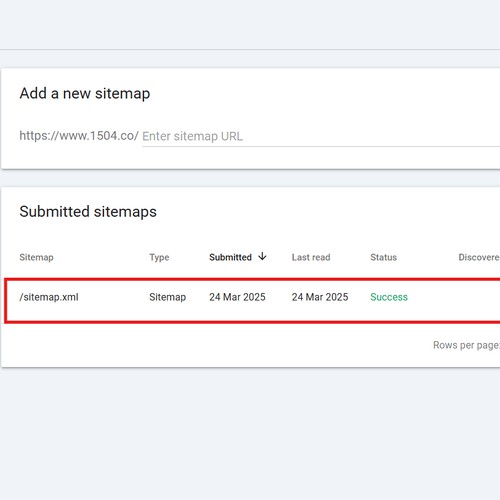The image size is (500, 500).
Task: Sort by the Type column header
Action: (159, 257)
